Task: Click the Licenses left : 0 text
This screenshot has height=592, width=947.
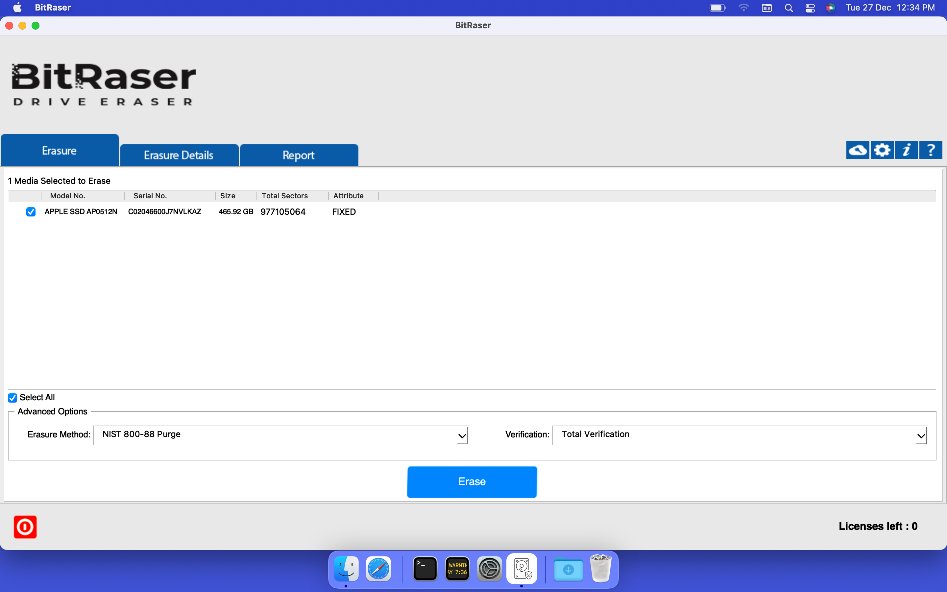Action: pyautogui.click(x=878, y=526)
